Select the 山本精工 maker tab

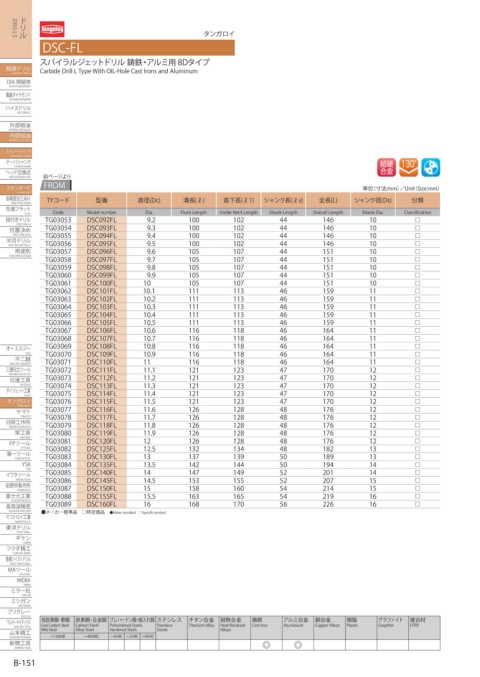[16, 634]
